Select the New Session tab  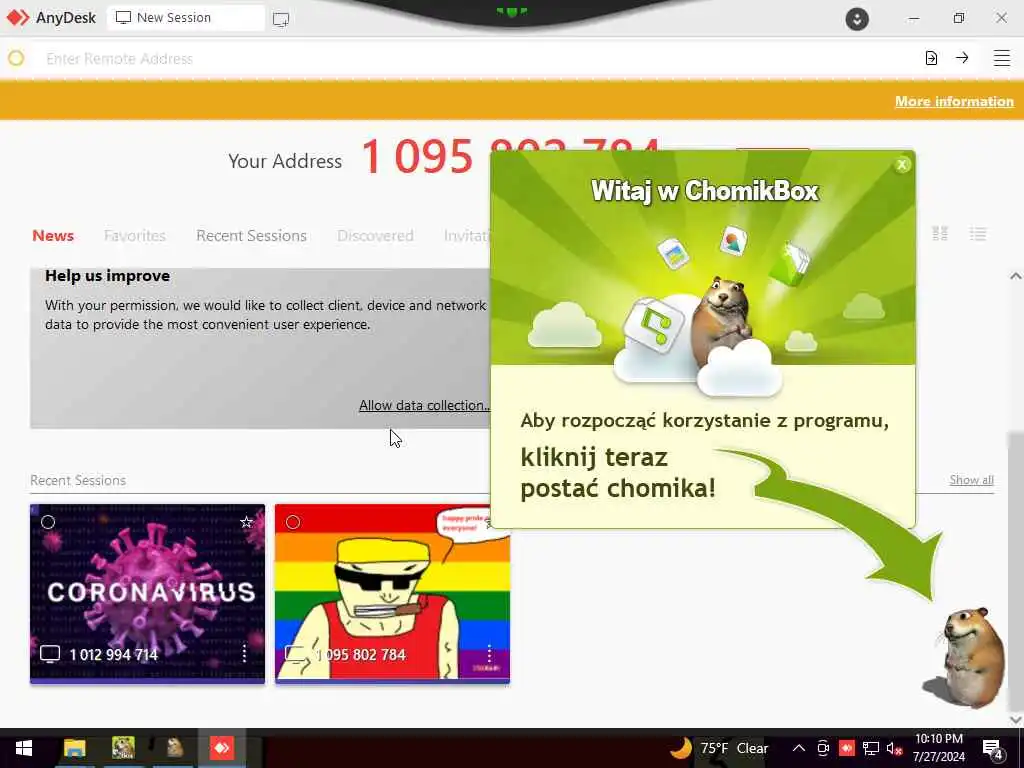[x=185, y=18]
